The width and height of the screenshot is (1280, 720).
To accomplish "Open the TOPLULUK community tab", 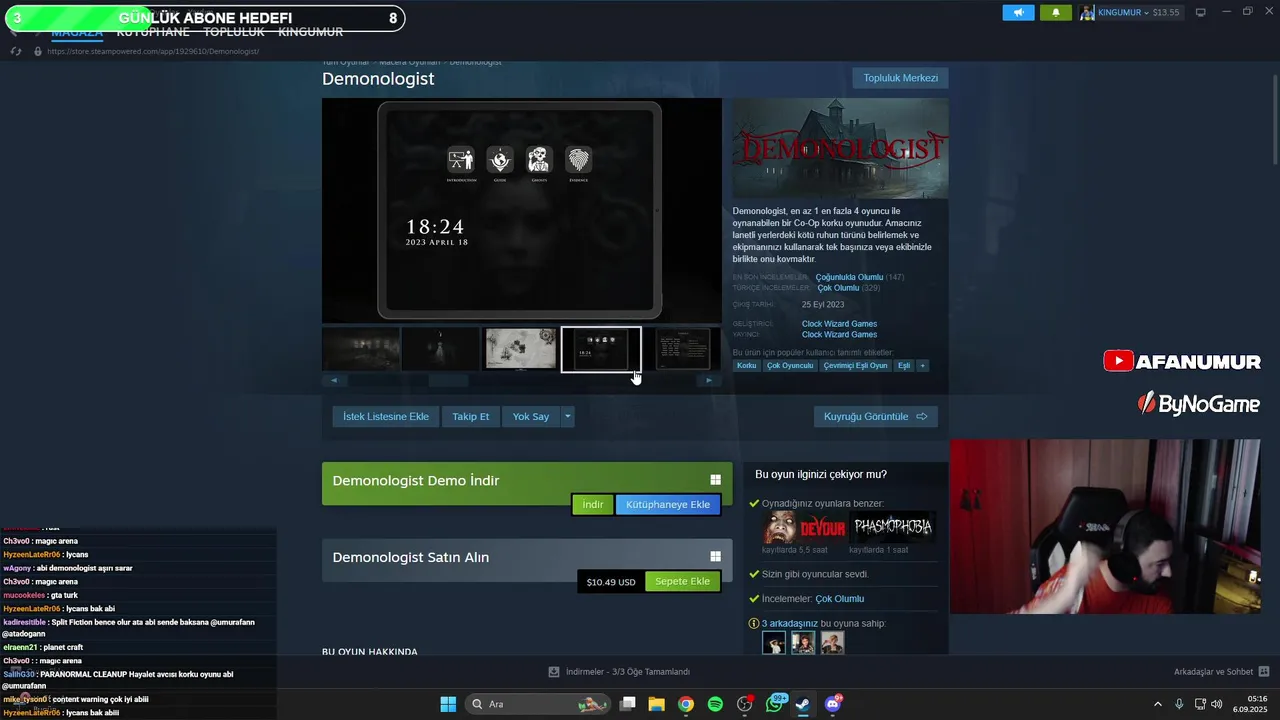I will coord(234,33).
